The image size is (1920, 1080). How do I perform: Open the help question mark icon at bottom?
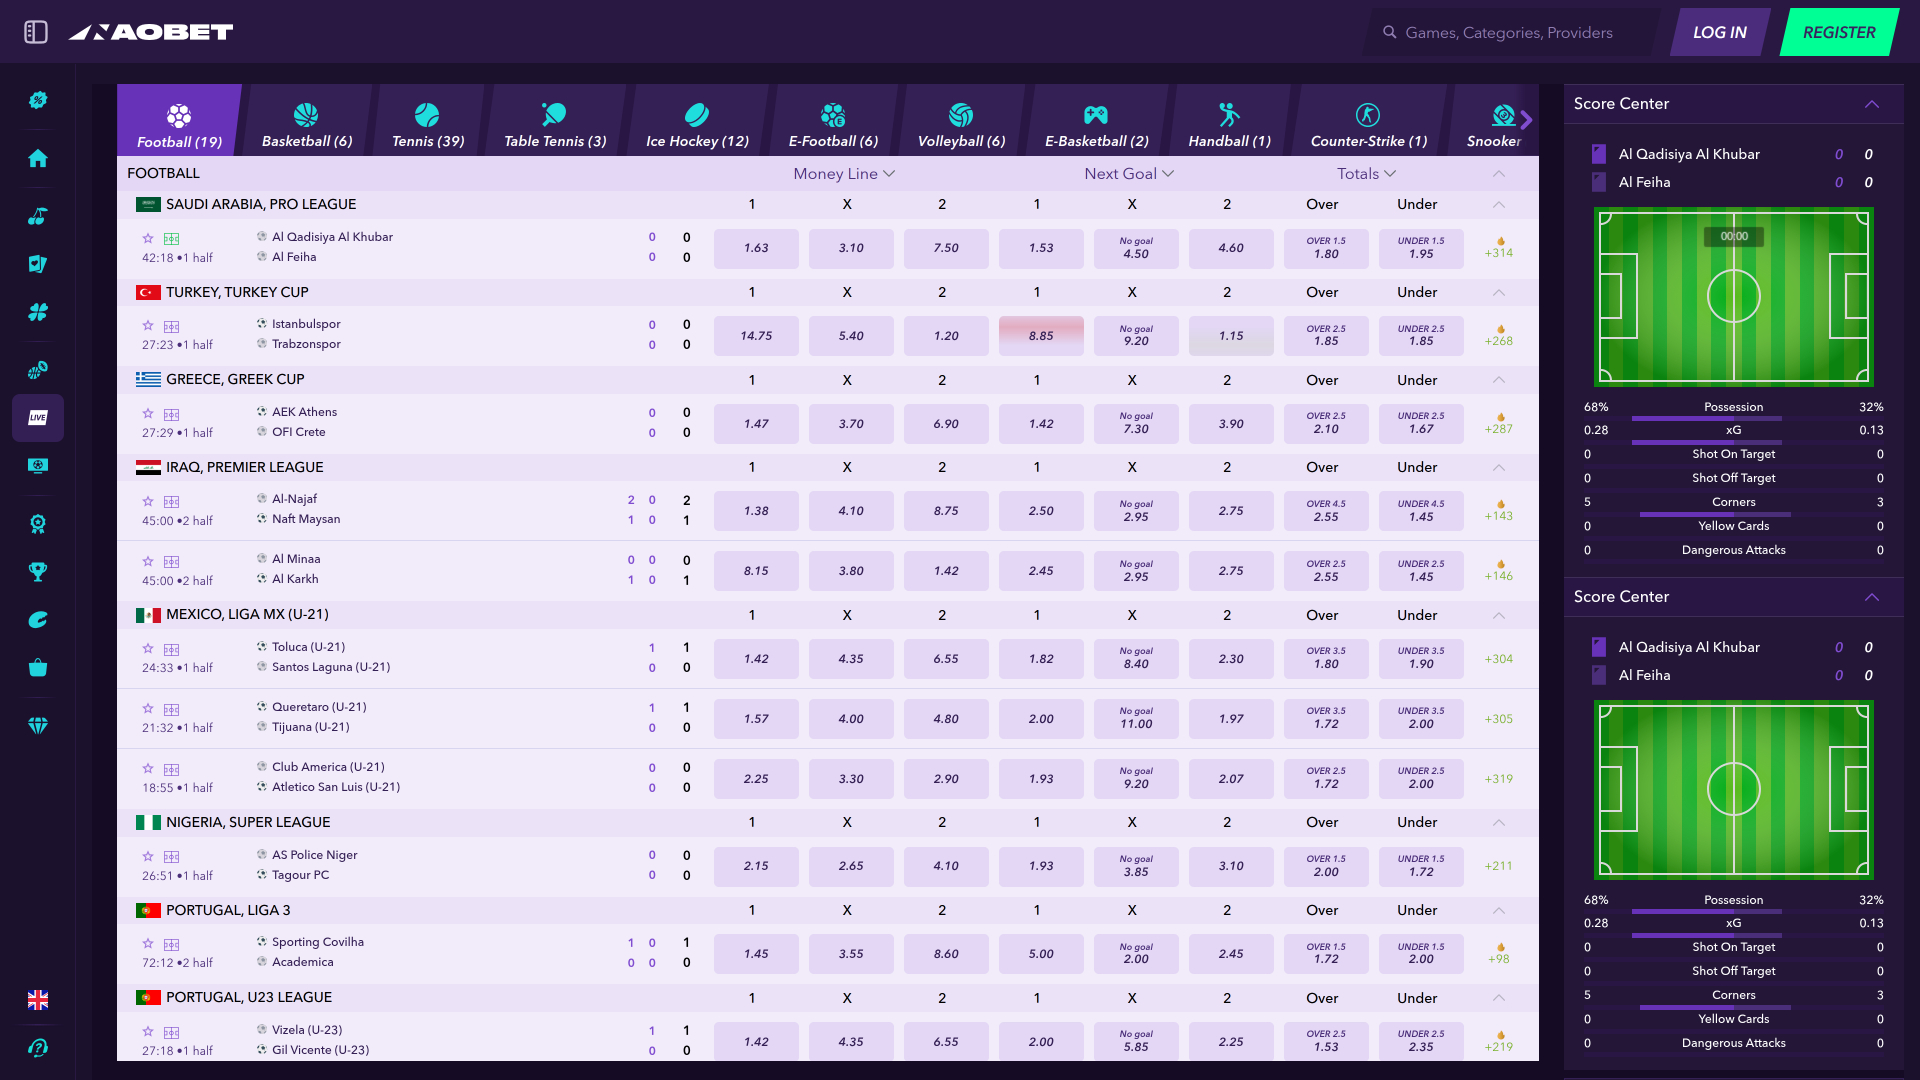38,1047
